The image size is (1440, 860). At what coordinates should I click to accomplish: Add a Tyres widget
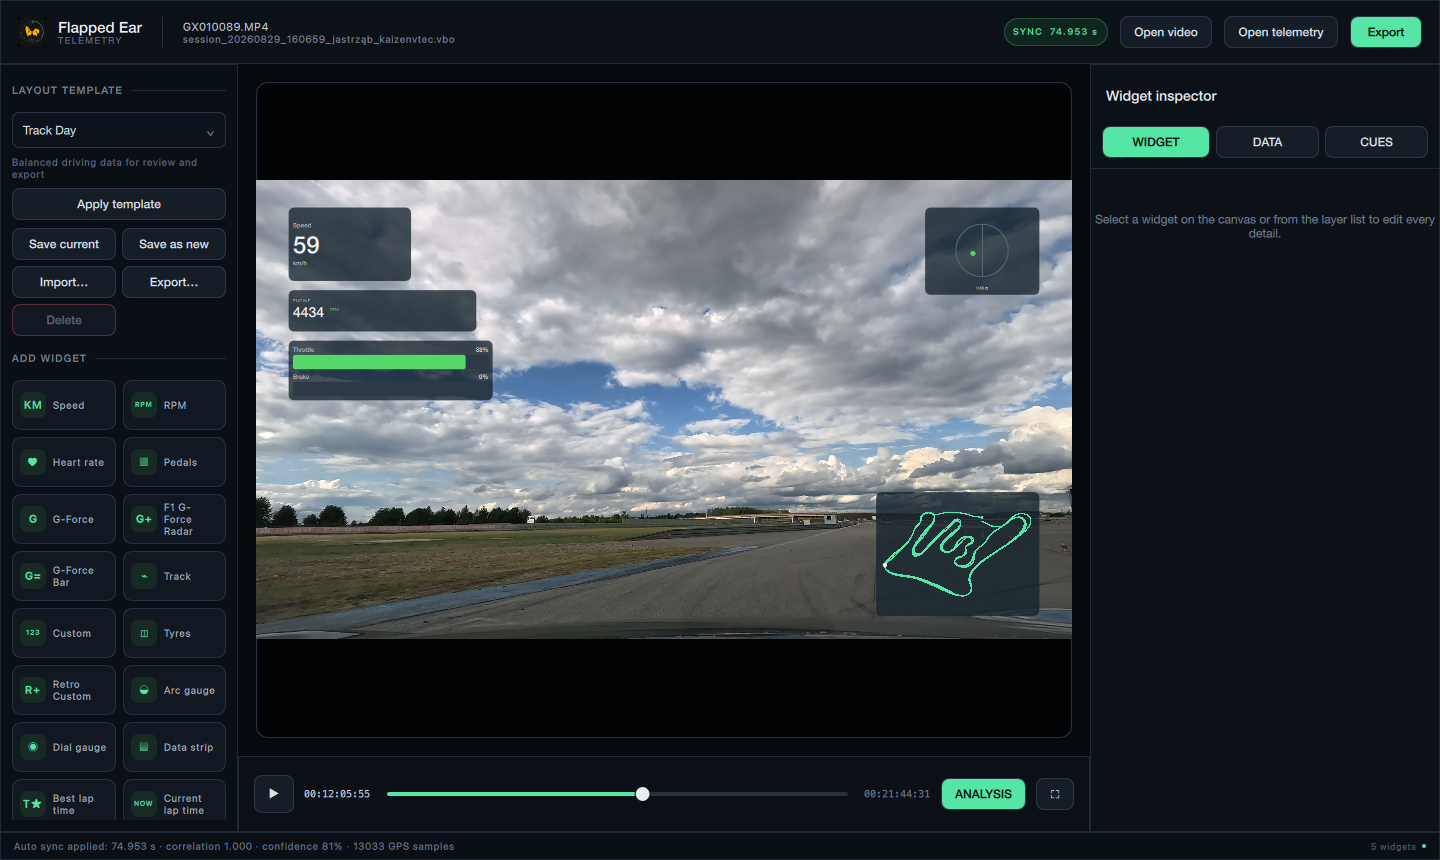click(174, 633)
